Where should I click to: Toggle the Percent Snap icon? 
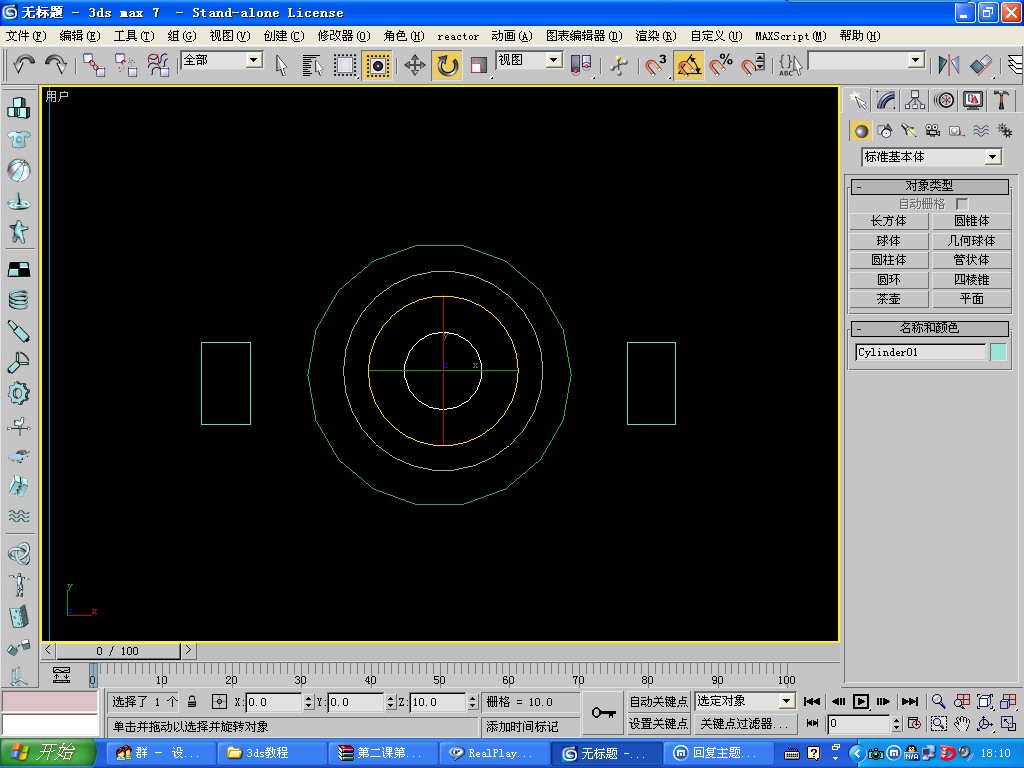click(x=721, y=65)
